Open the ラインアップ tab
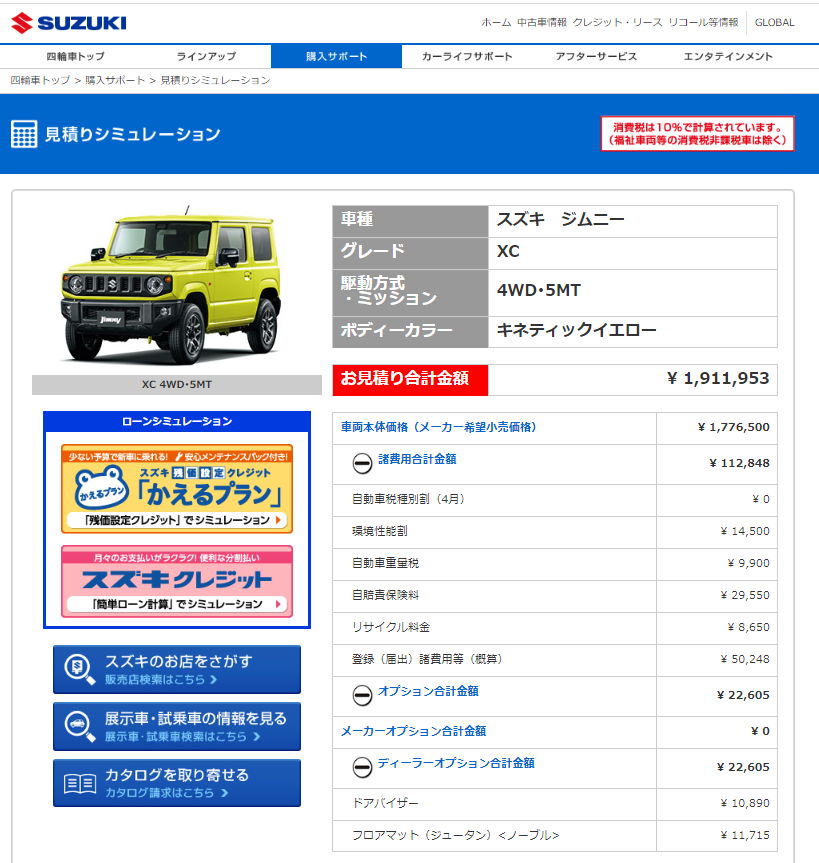Screen dimensions: 819x863 tap(206, 56)
